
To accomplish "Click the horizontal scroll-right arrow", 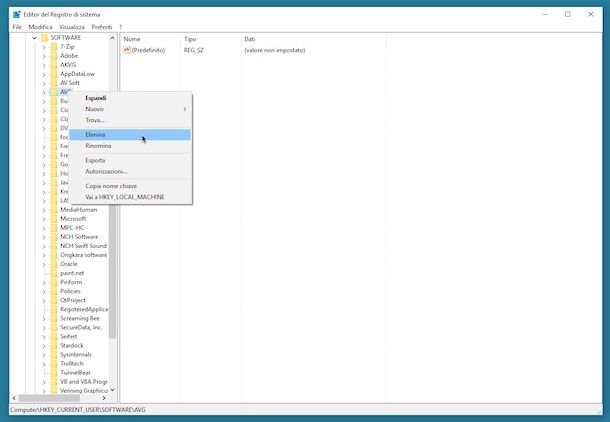I will click(x=104, y=398).
